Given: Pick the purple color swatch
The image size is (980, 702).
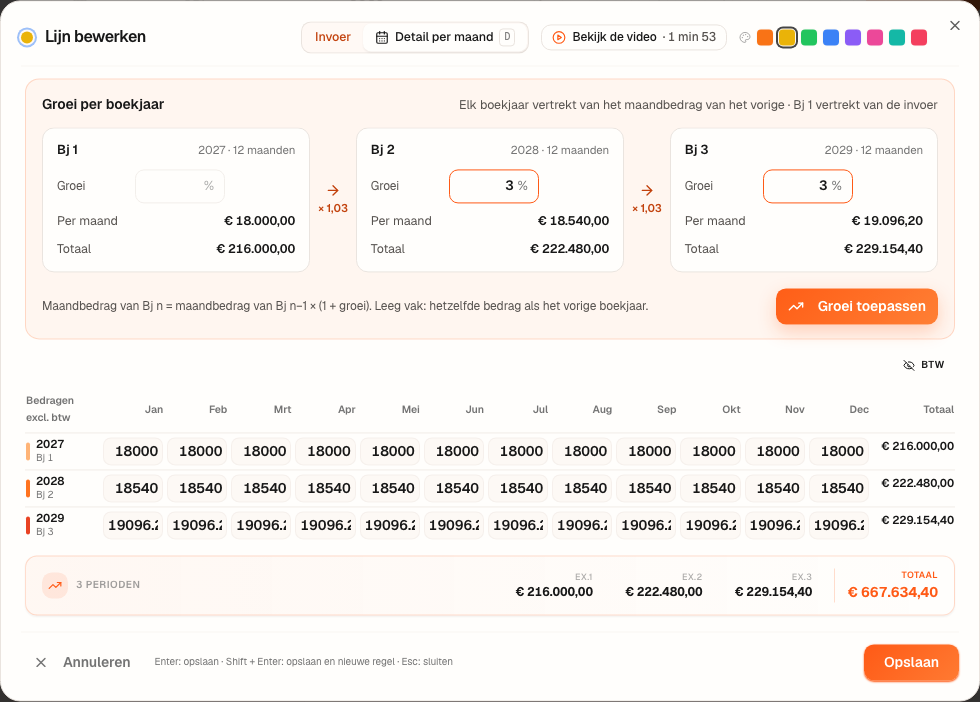Looking at the screenshot, I should tap(852, 38).
